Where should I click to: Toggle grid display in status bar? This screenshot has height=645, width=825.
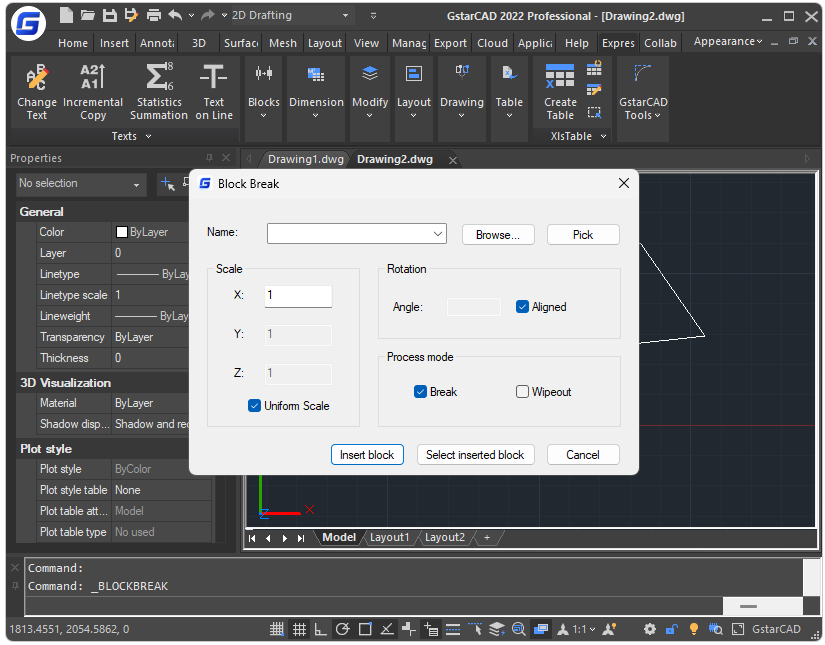pyautogui.click(x=299, y=629)
